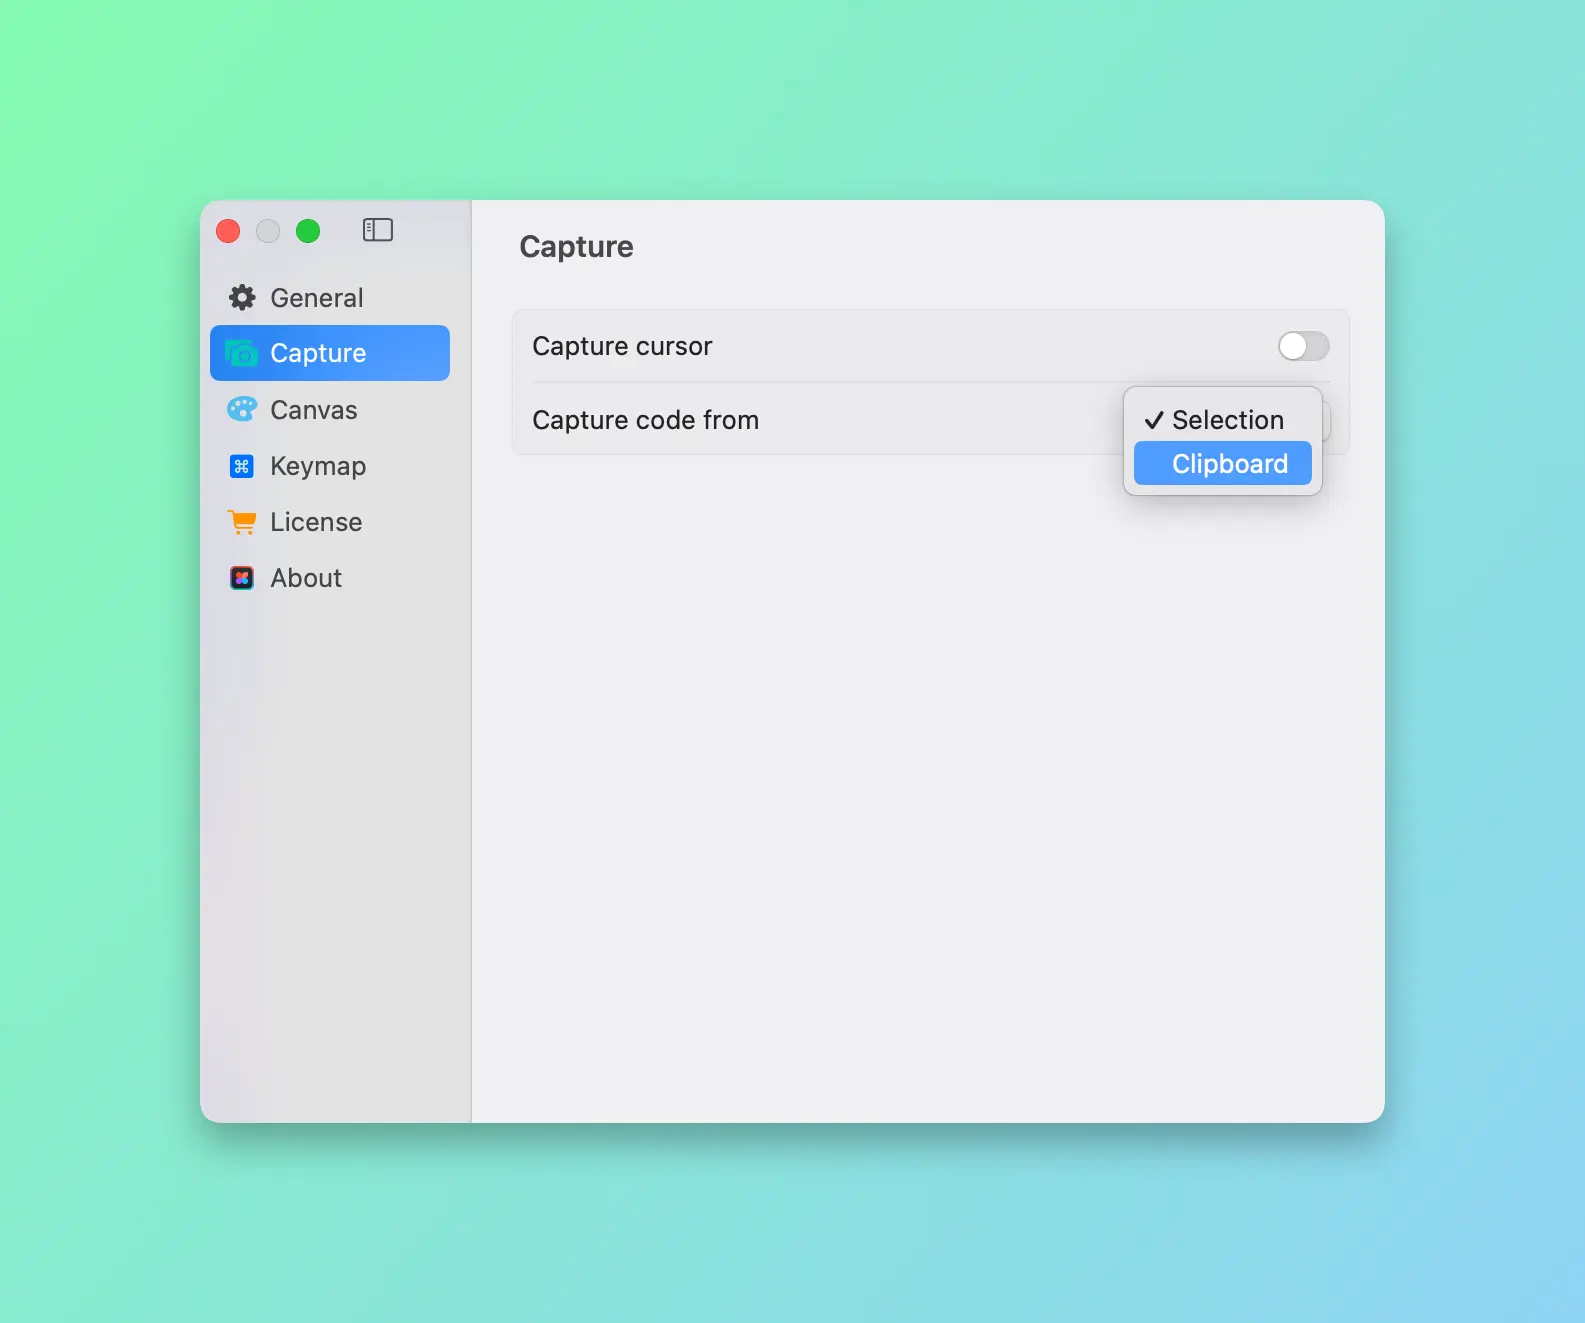Go to the Keymap section
The width and height of the screenshot is (1585, 1323).
318,466
